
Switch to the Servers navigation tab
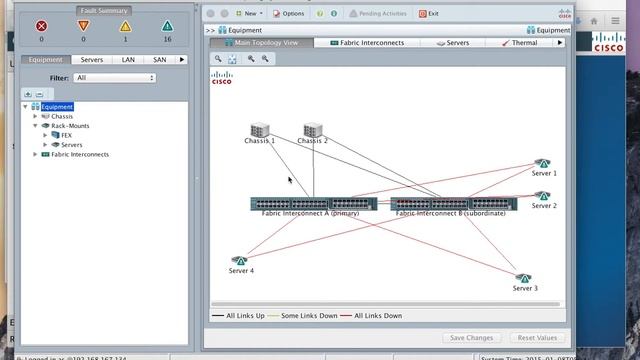point(92,60)
